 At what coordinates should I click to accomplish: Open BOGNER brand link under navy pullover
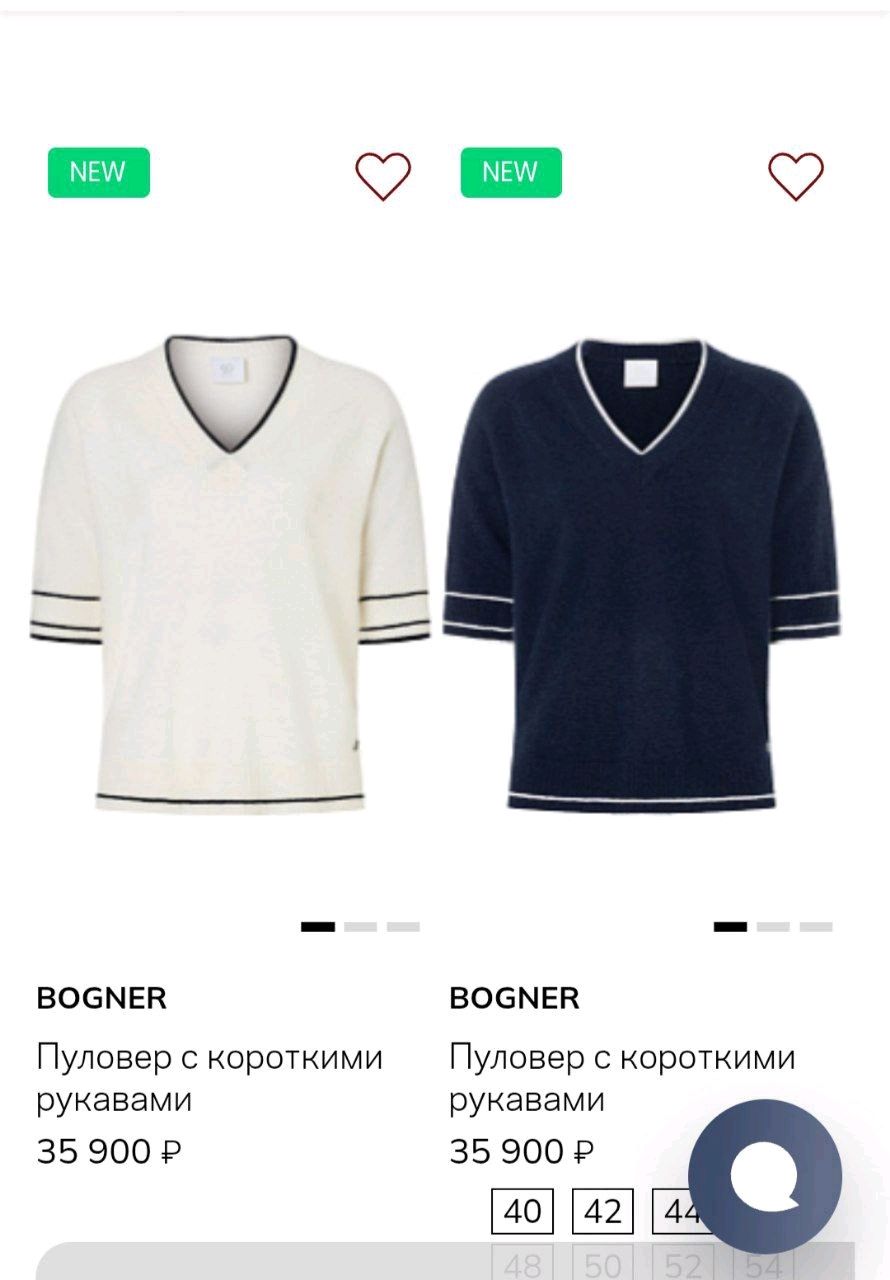515,998
